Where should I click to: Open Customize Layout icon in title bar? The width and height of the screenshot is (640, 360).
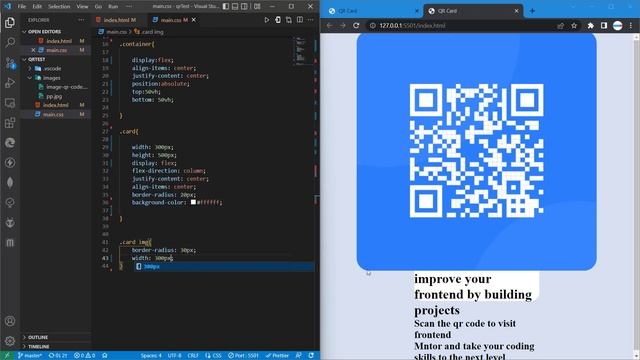click(257, 7)
